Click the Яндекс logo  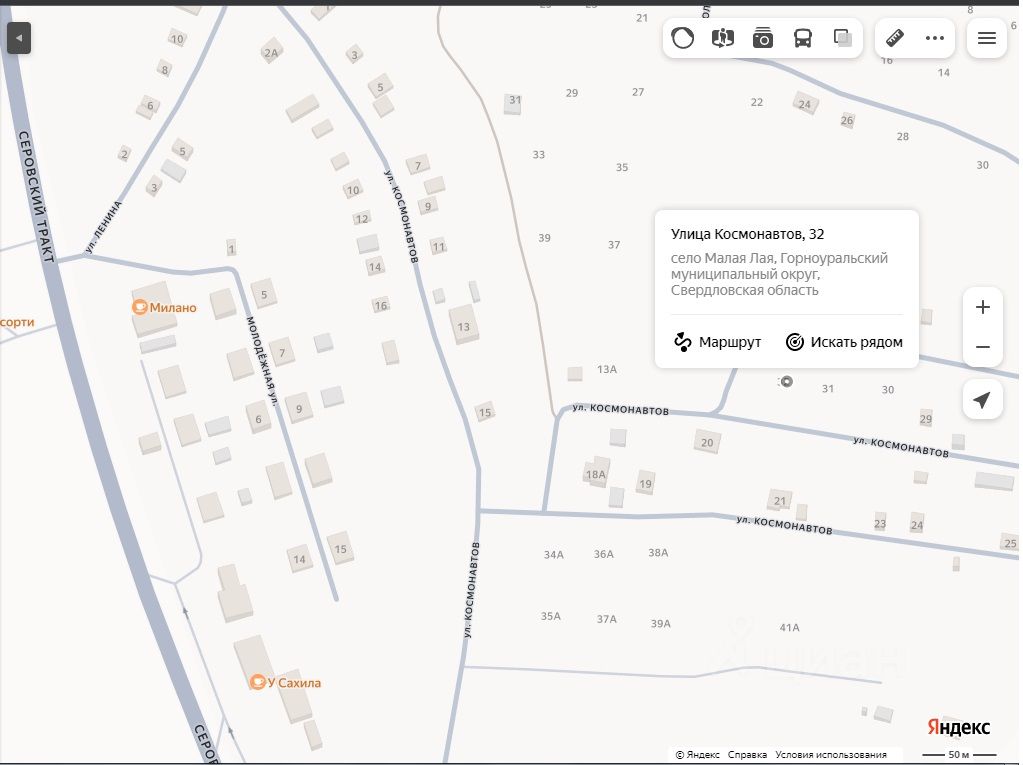click(957, 727)
